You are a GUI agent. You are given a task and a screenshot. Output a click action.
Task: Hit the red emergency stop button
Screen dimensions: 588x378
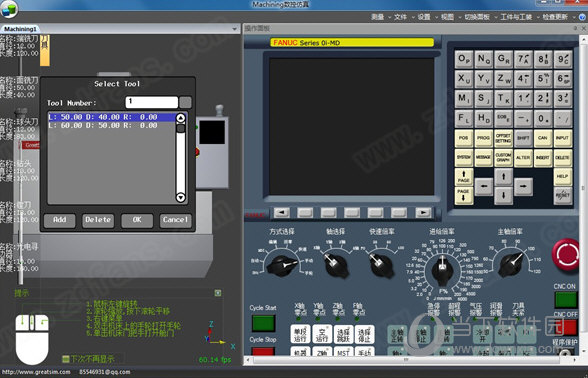[567, 254]
